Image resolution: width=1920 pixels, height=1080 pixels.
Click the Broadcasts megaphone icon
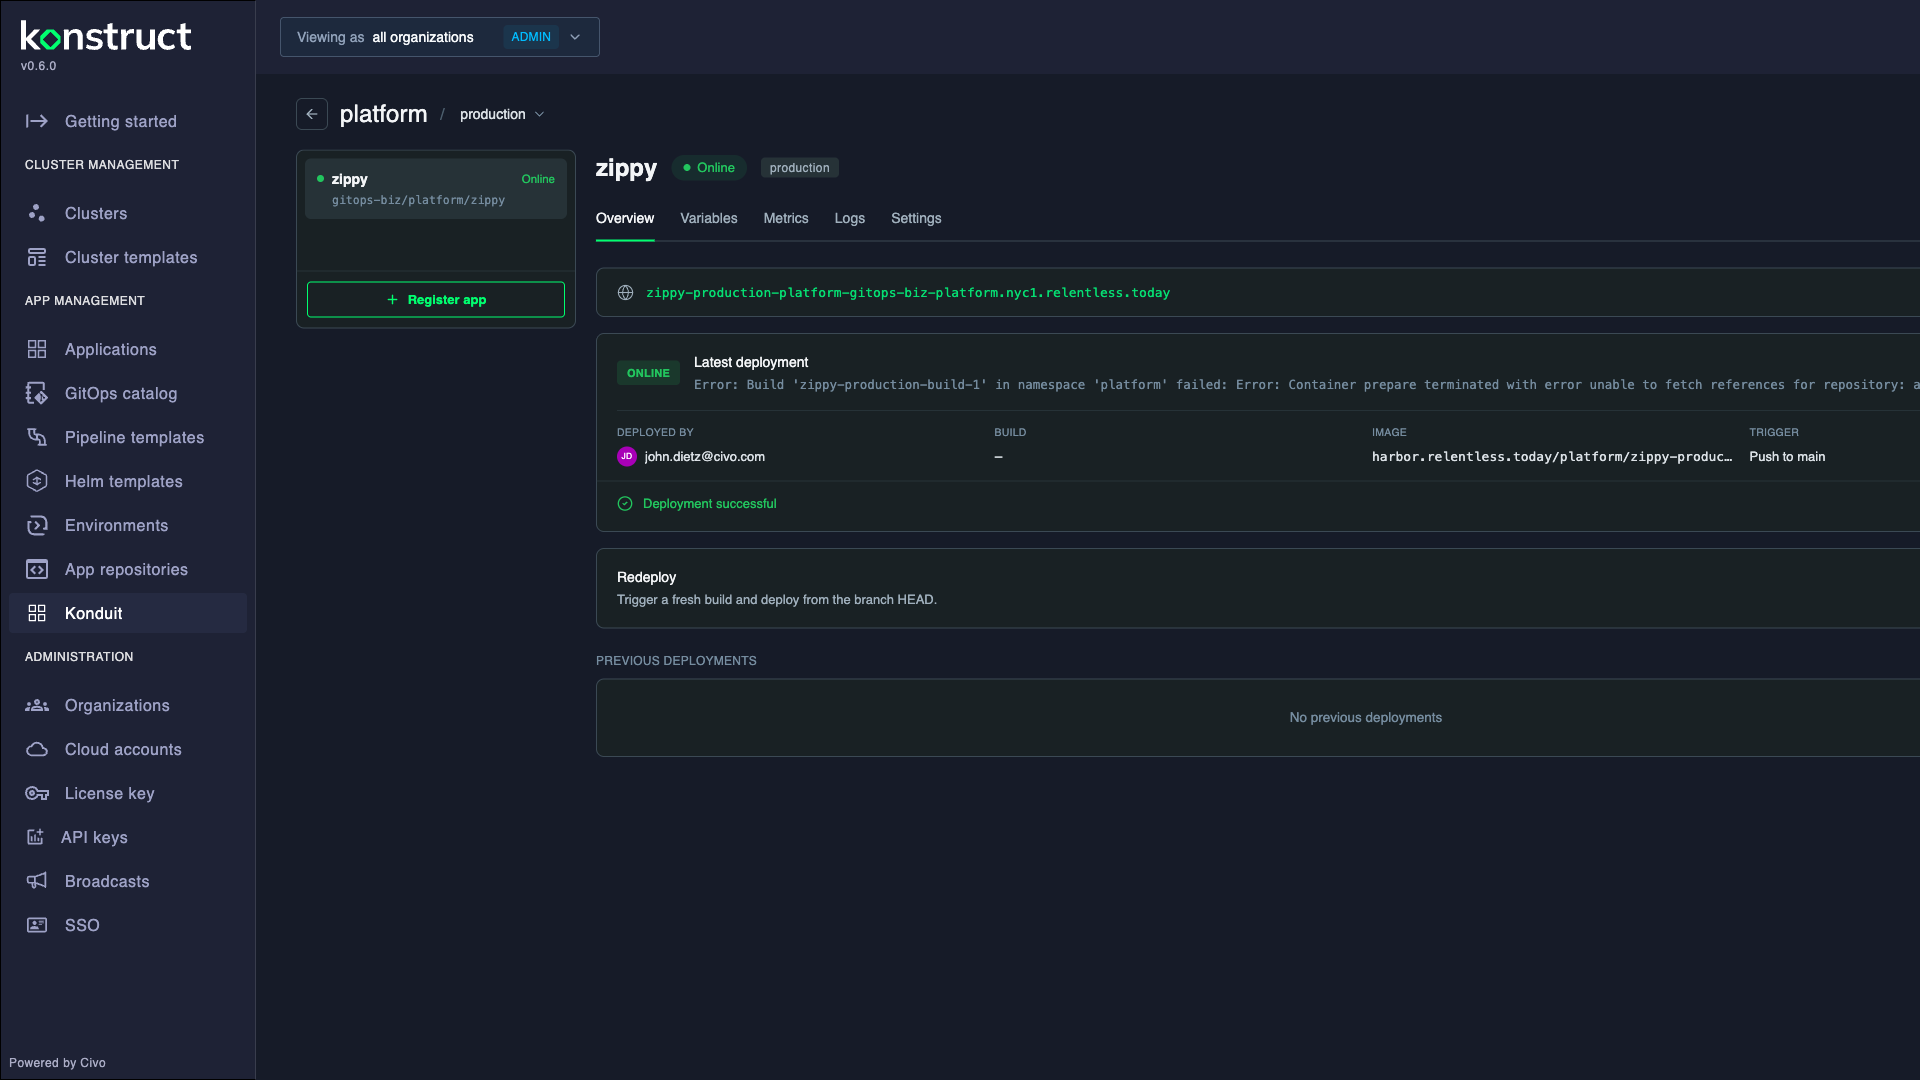click(x=37, y=881)
